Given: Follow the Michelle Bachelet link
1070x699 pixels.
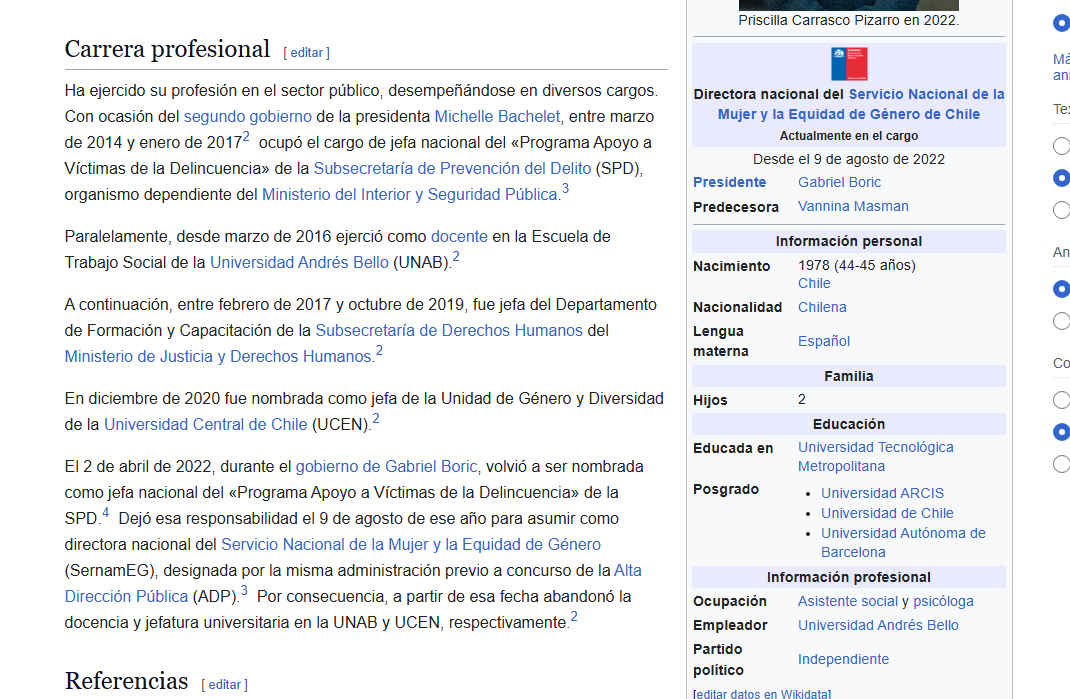Looking at the screenshot, I should point(497,117).
